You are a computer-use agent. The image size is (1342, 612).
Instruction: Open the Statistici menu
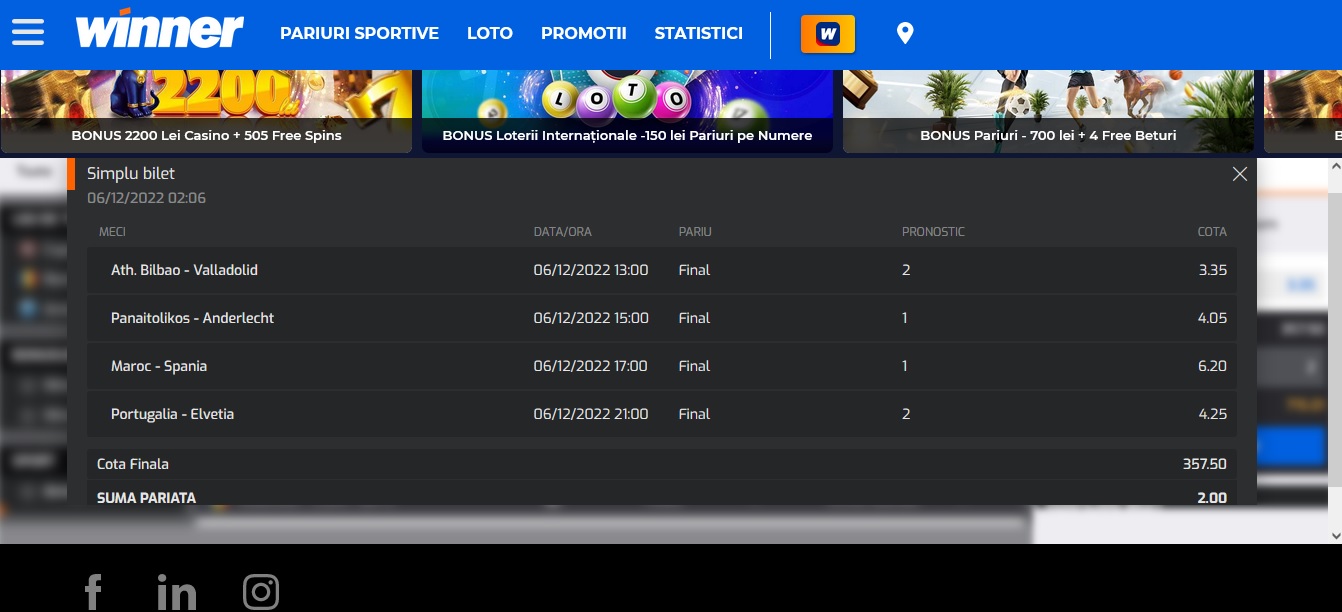tap(699, 34)
